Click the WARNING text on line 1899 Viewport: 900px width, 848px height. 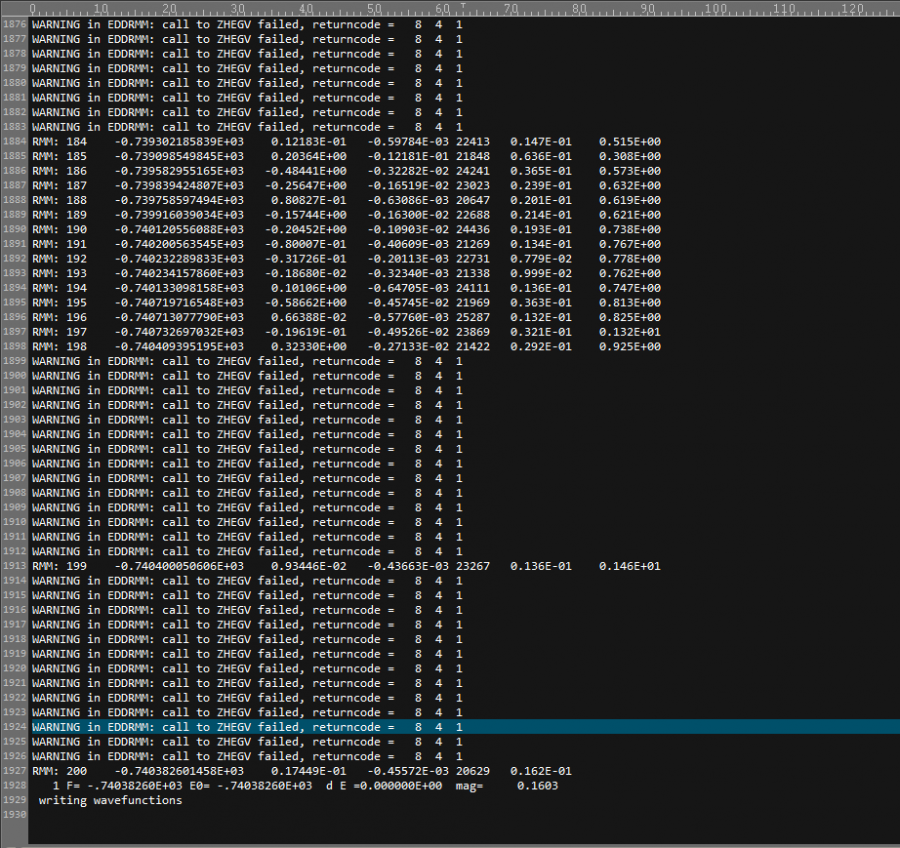(247, 361)
